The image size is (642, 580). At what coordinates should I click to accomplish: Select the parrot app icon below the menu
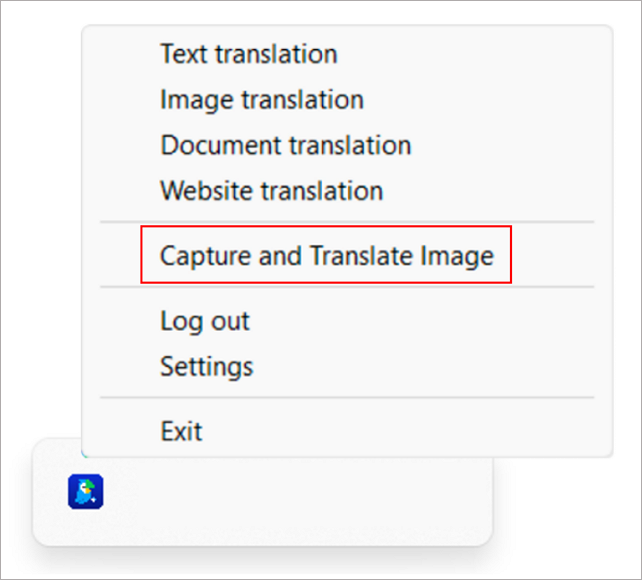pyautogui.click(x=86, y=492)
